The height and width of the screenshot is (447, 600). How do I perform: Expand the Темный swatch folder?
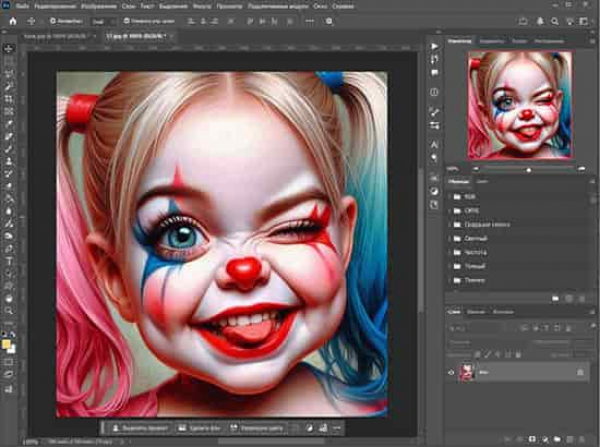[449, 266]
